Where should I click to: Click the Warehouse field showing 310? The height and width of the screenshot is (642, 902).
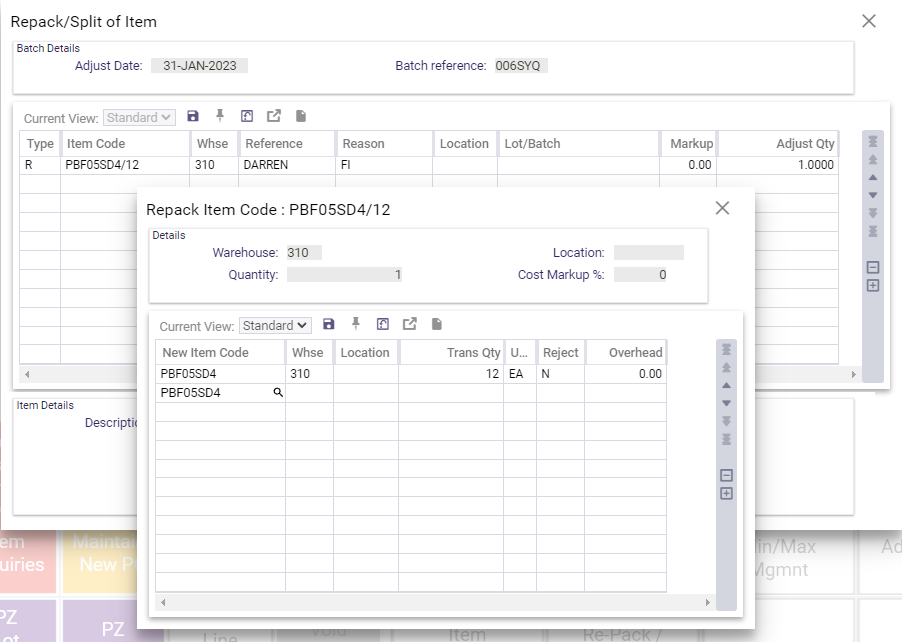304,253
